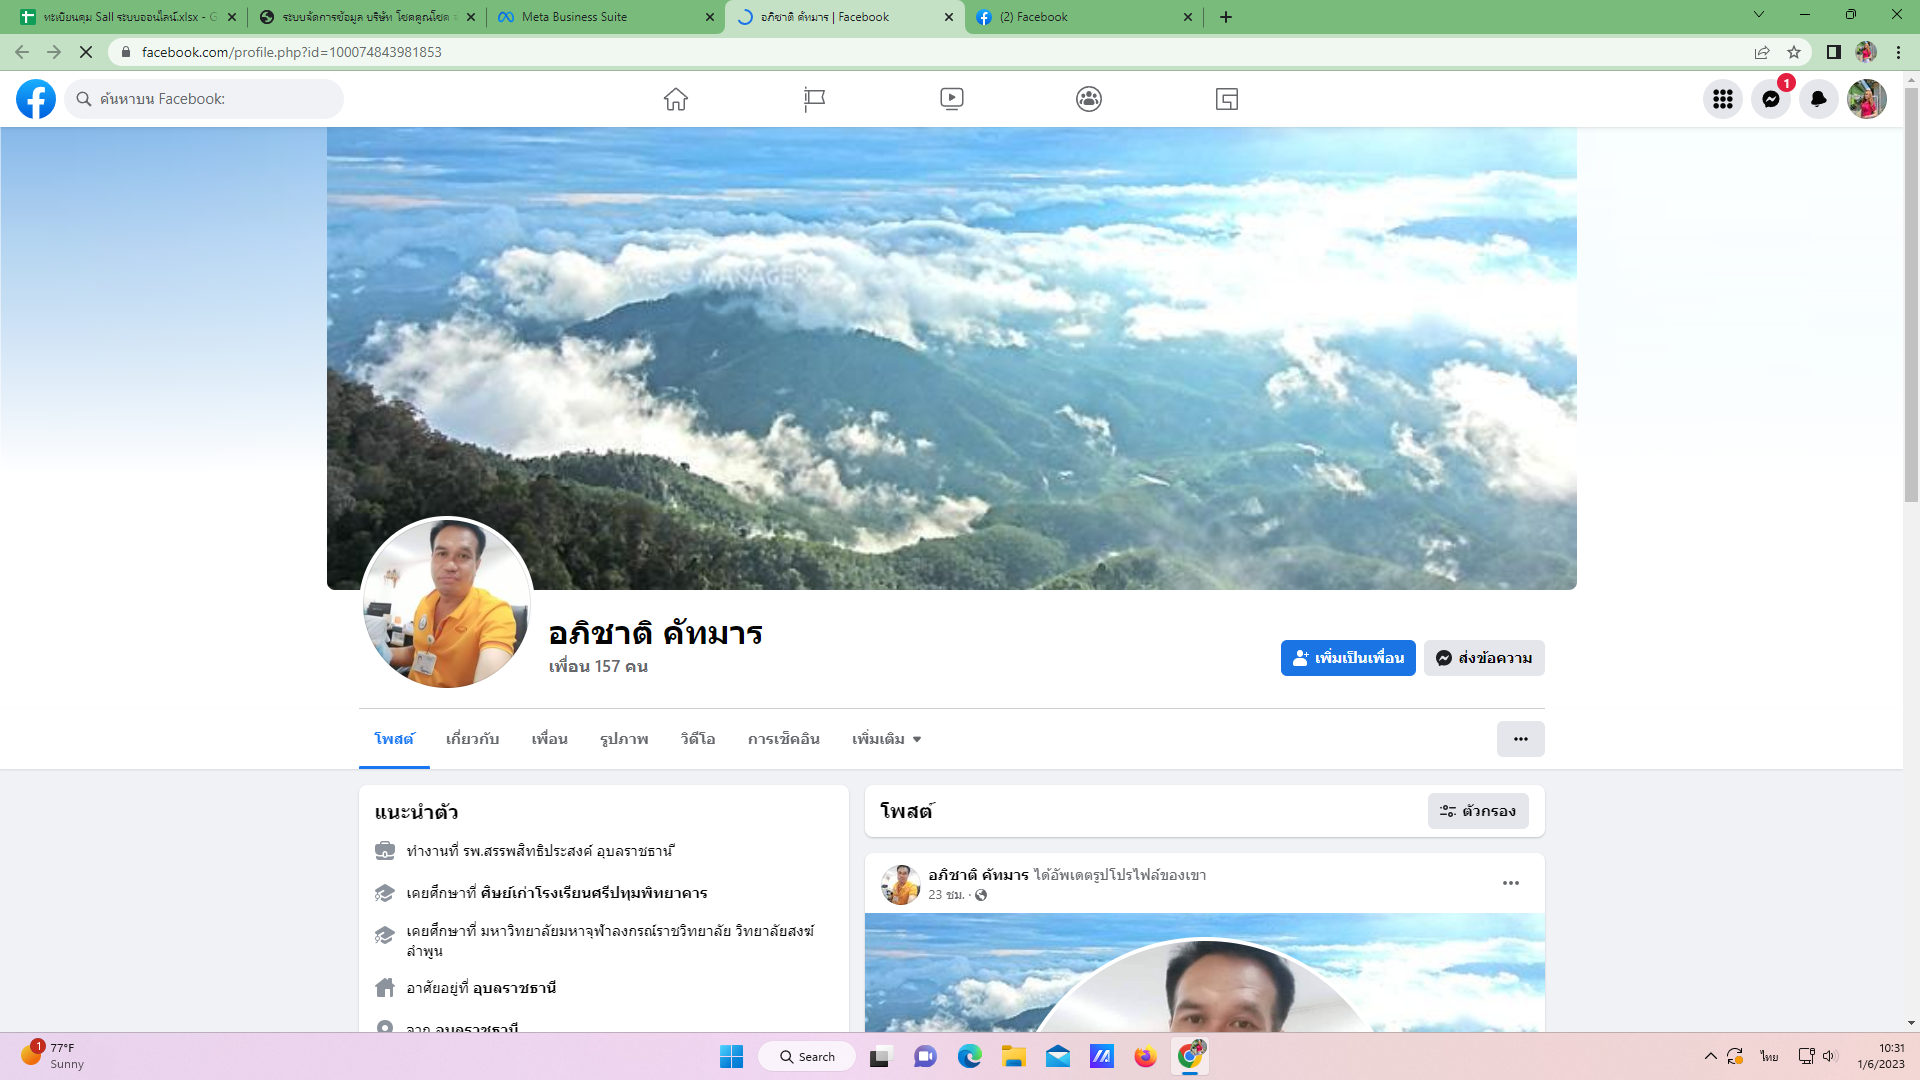The height and width of the screenshot is (1080, 1920).
Task: Click the Gaming icon in top bar
Action: pos(1227,99)
